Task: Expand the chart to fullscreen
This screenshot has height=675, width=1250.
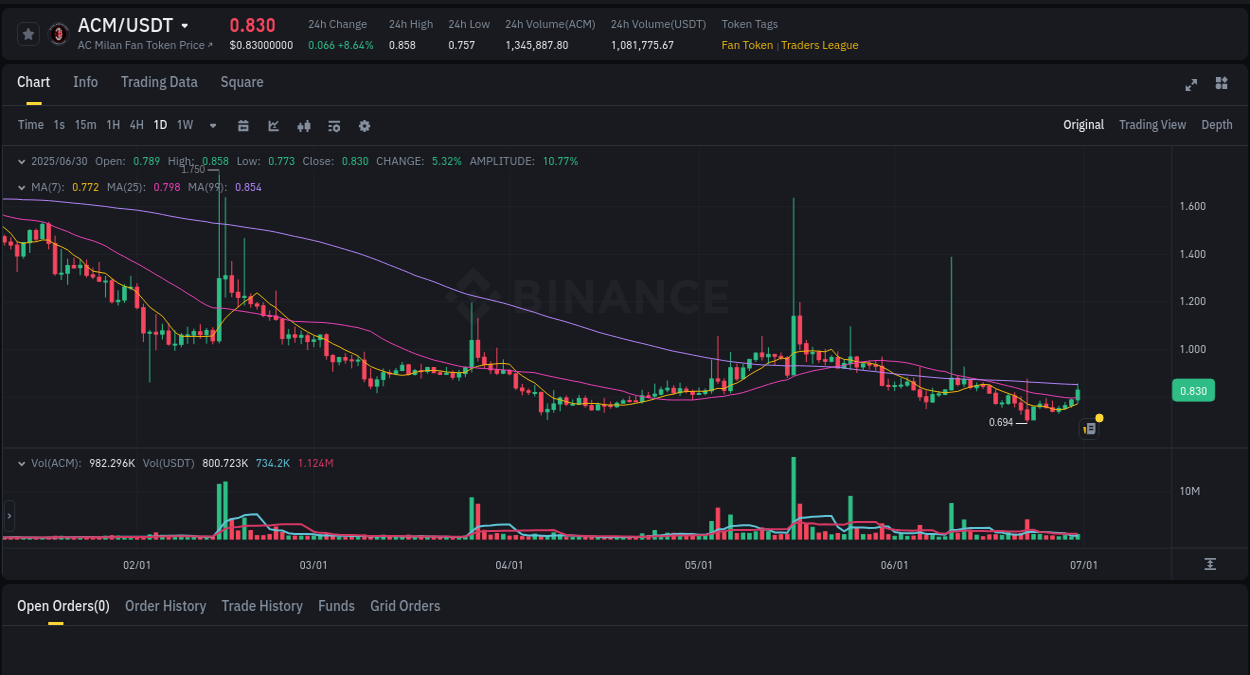Action: tap(1191, 85)
